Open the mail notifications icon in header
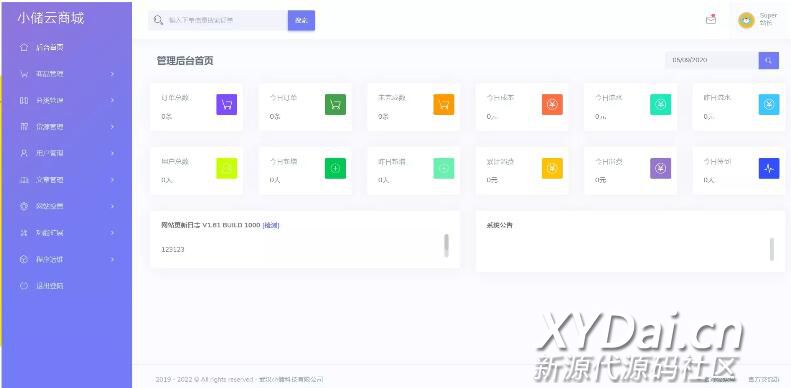This screenshot has width=791, height=388. (x=711, y=20)
